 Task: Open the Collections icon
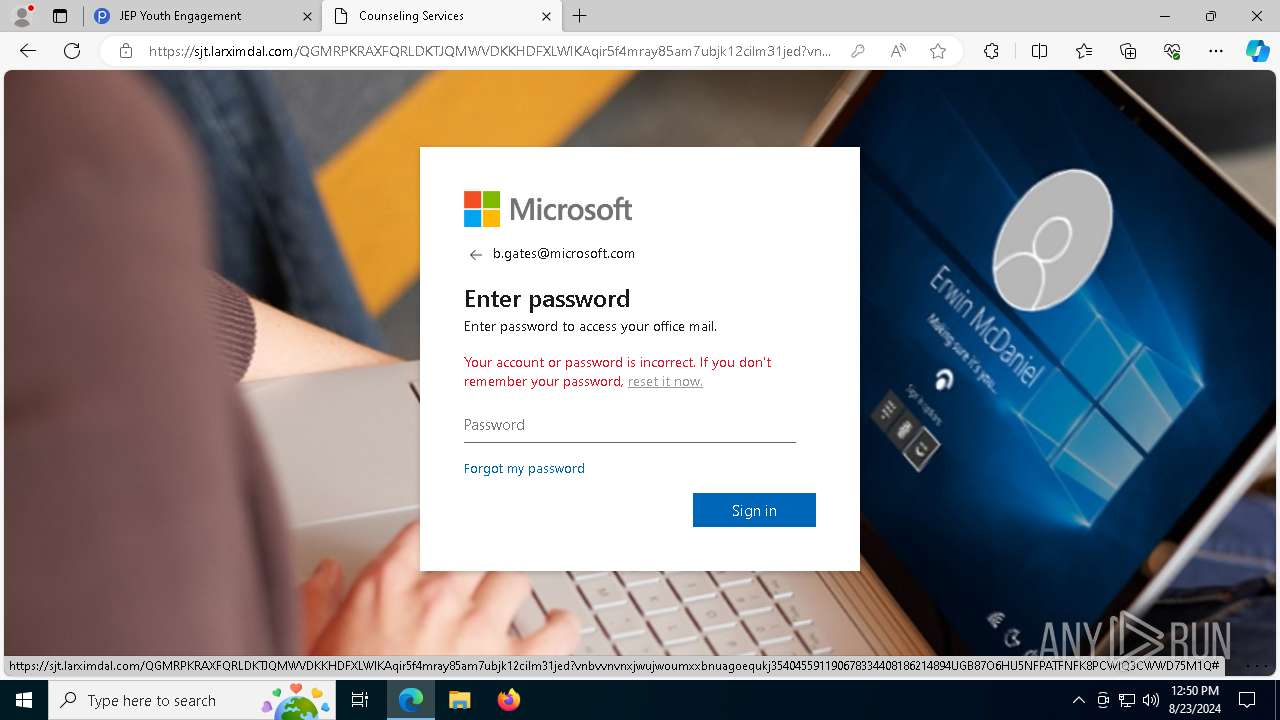[1128, 51]
